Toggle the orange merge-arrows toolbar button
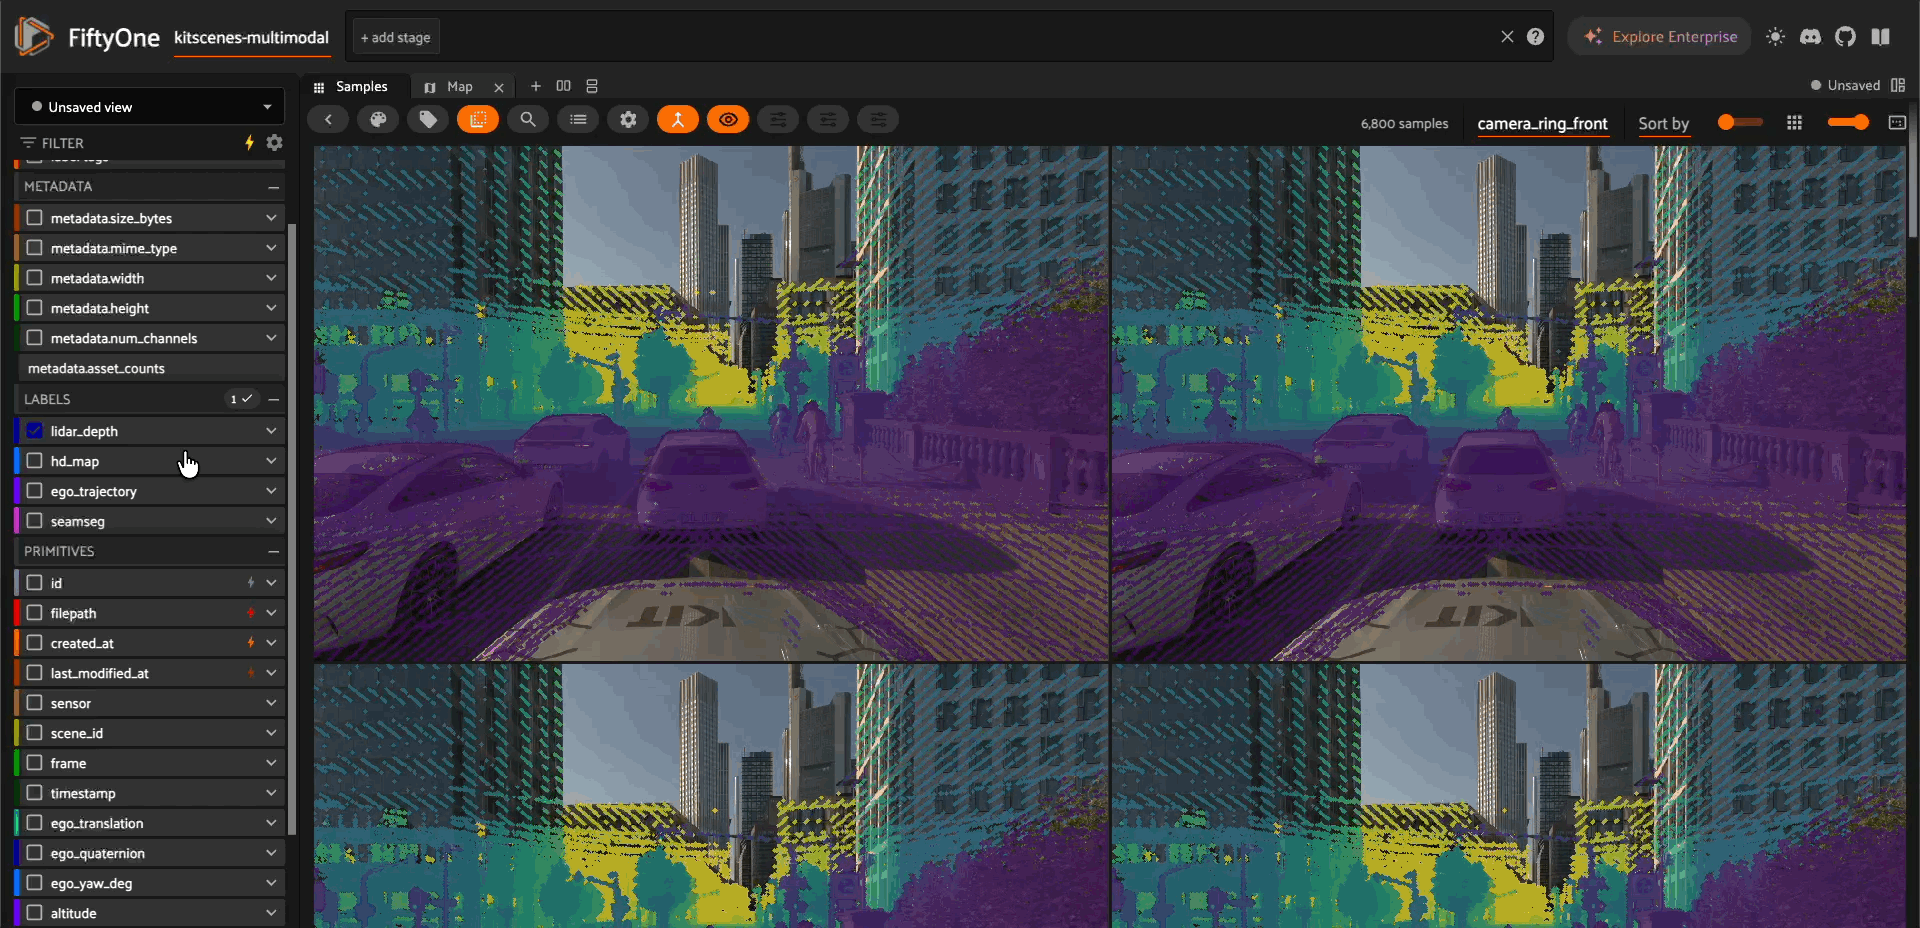The image size is (1920, 928). coord(678,120)
